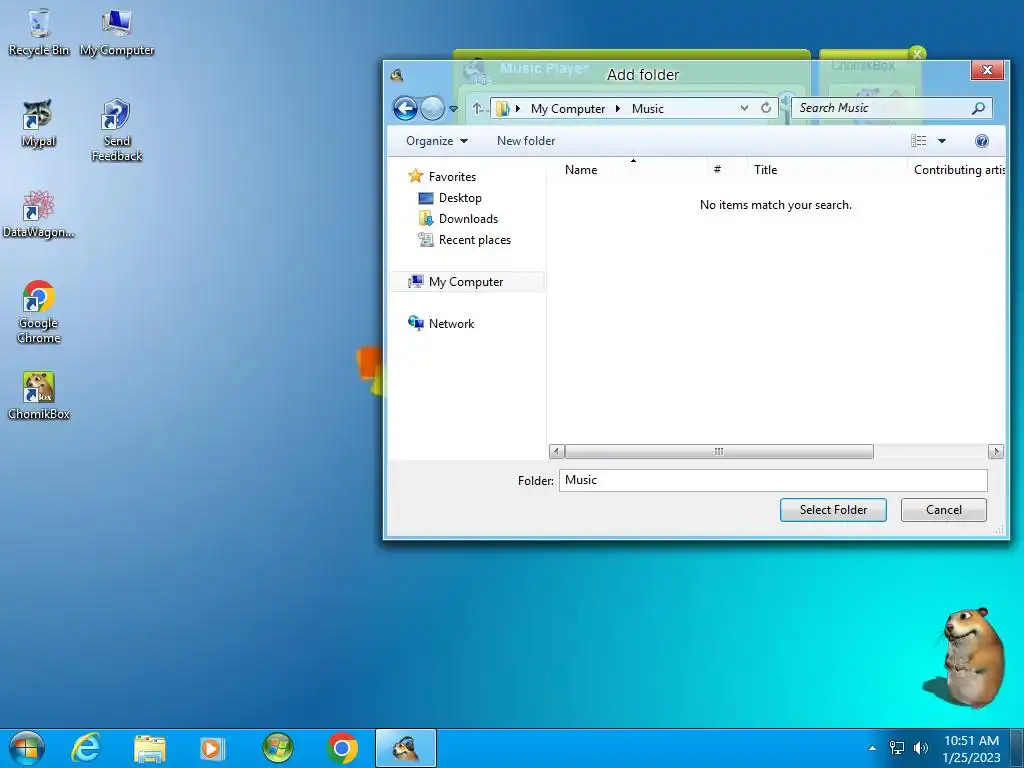Open Internet Explorer from taskbar
1024x768 pixels.
86,748
